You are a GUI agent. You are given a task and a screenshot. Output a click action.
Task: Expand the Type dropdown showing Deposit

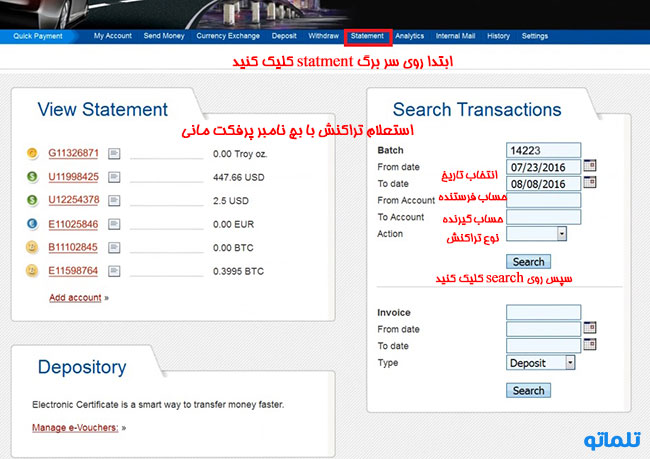(x=541, y=363)
